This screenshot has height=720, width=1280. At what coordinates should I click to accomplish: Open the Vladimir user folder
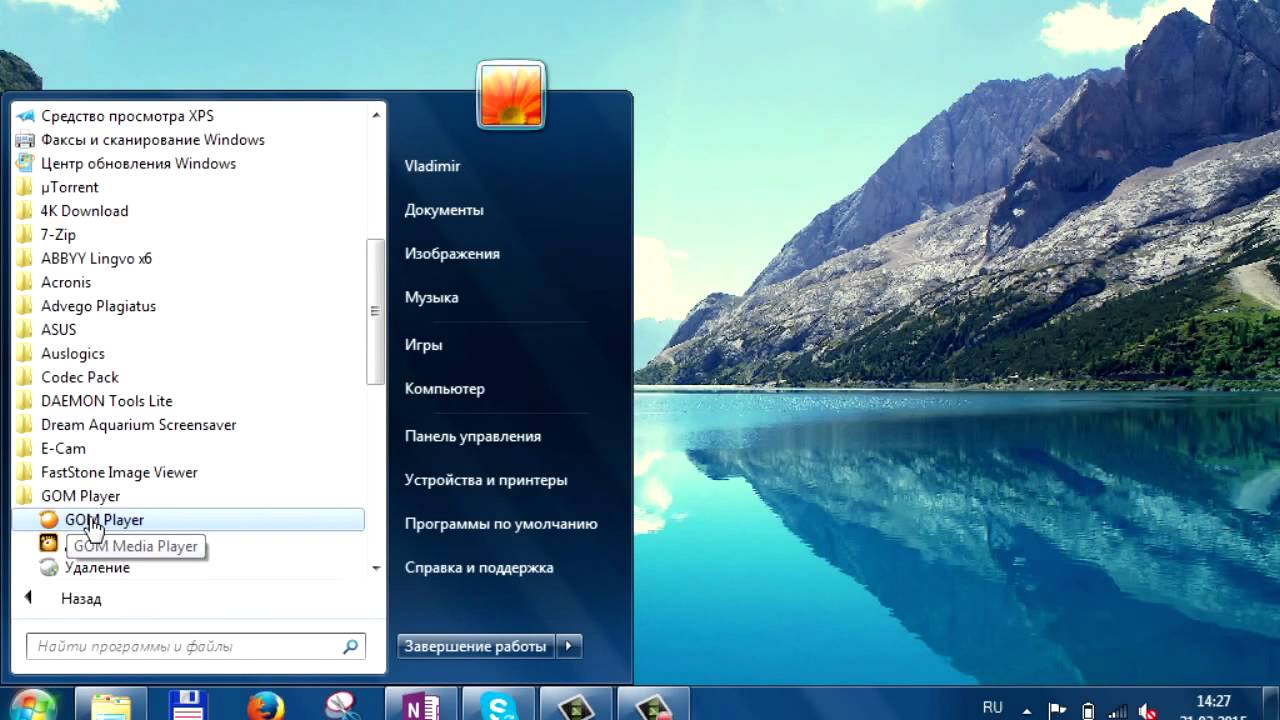pos(432,166)
